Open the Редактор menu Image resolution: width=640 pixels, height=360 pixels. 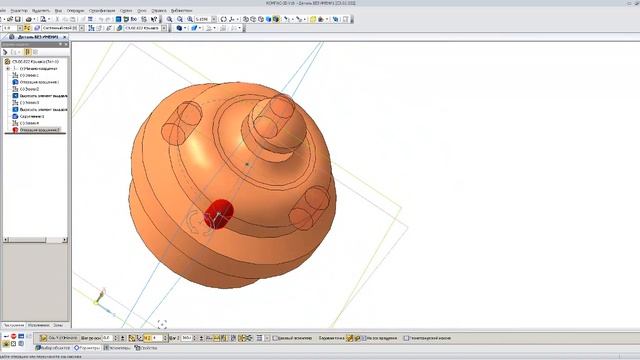click(x=19, y=11)
